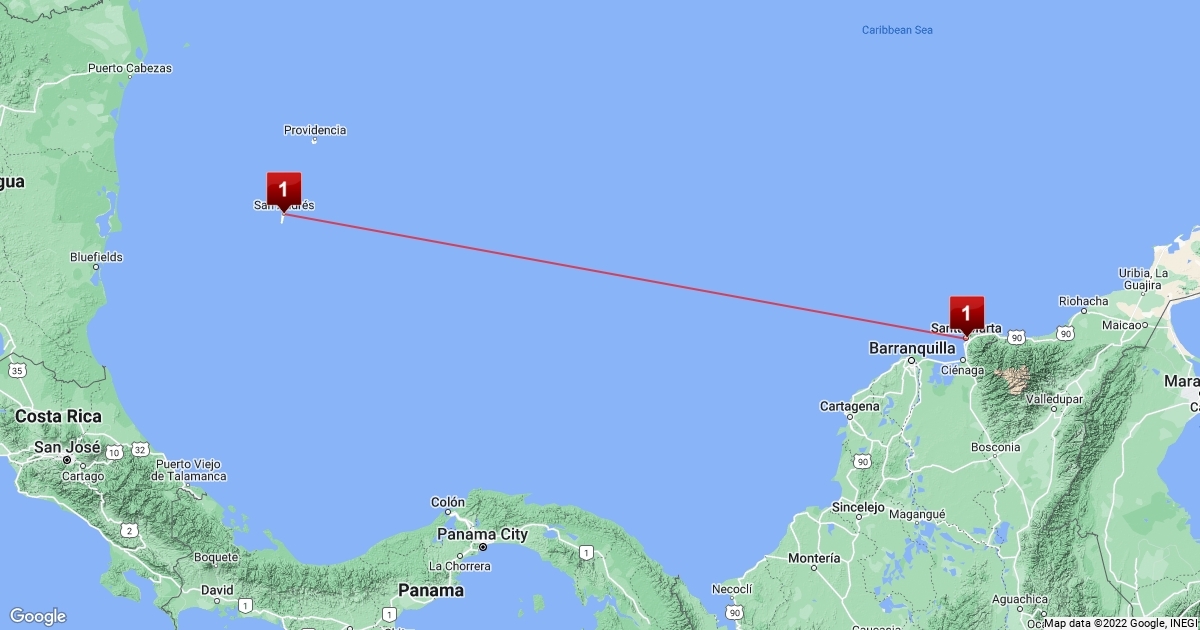
Task: Select the Puerto Cabezas town label
Action: [130, 69]
